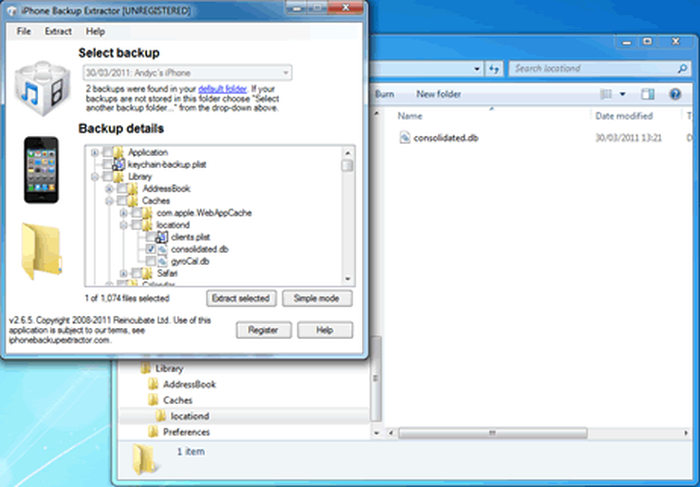Check the Caches checkbox in backup tree
700x487 pixels.
point(122,201)
